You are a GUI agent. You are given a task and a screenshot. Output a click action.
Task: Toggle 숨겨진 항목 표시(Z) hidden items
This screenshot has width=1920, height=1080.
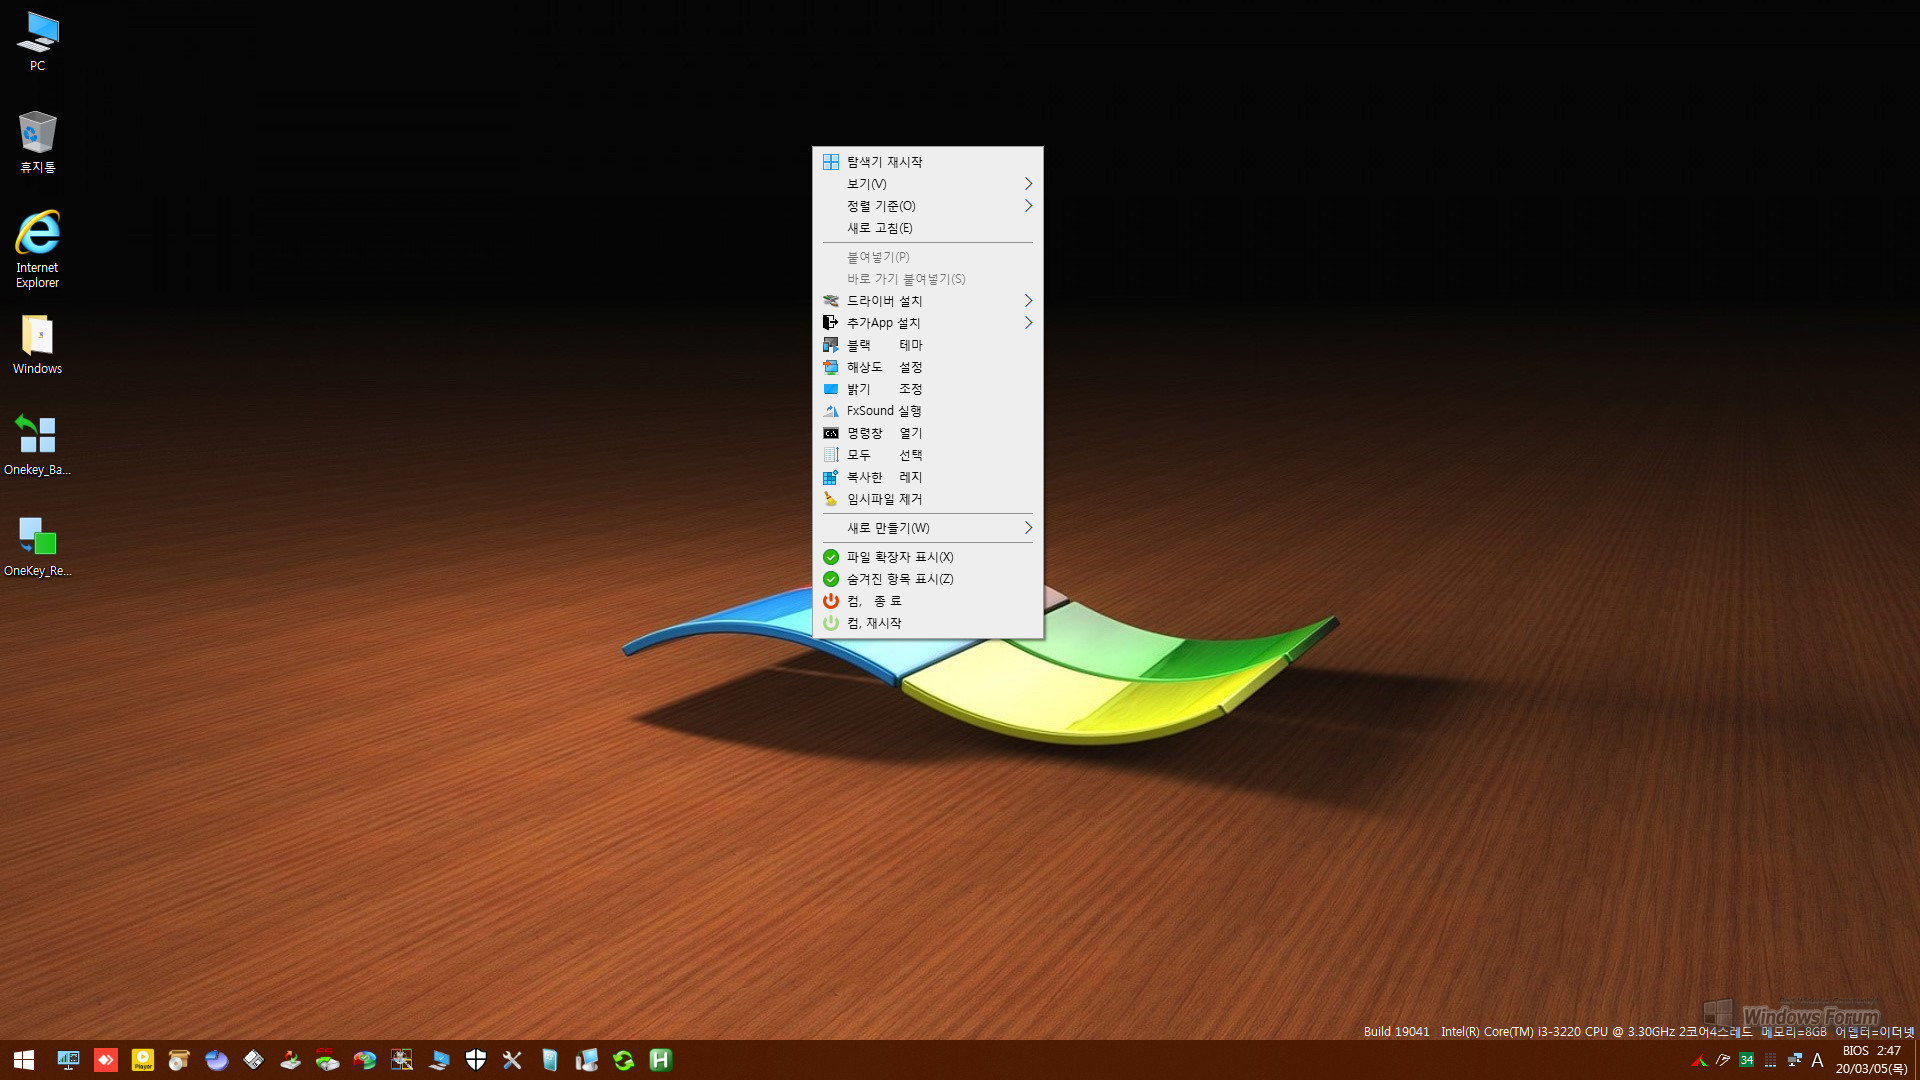coord(927,579)
